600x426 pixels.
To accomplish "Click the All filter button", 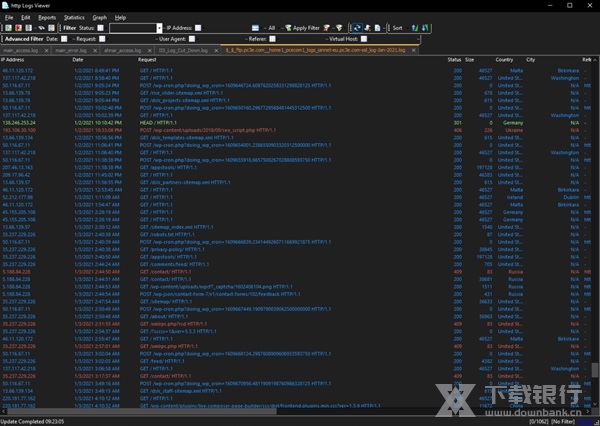I will tap(271, 28).
